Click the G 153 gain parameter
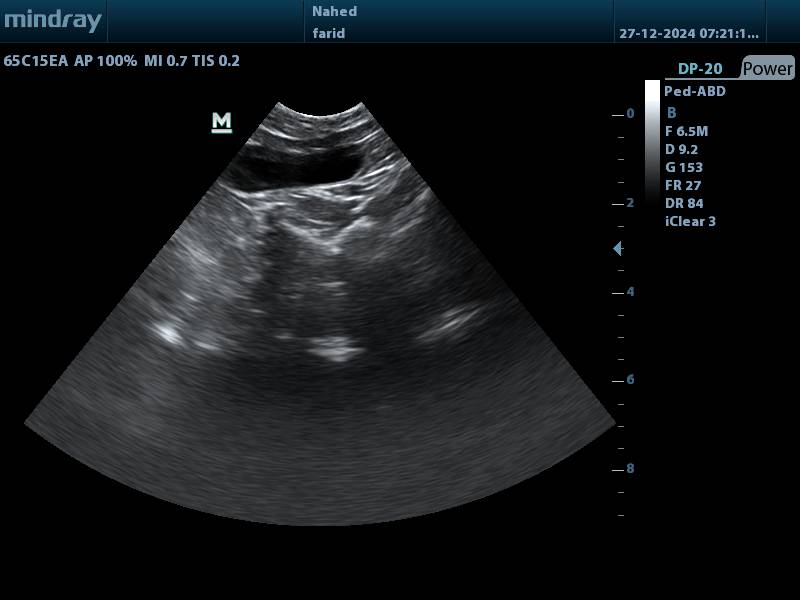 pos(684,167)
